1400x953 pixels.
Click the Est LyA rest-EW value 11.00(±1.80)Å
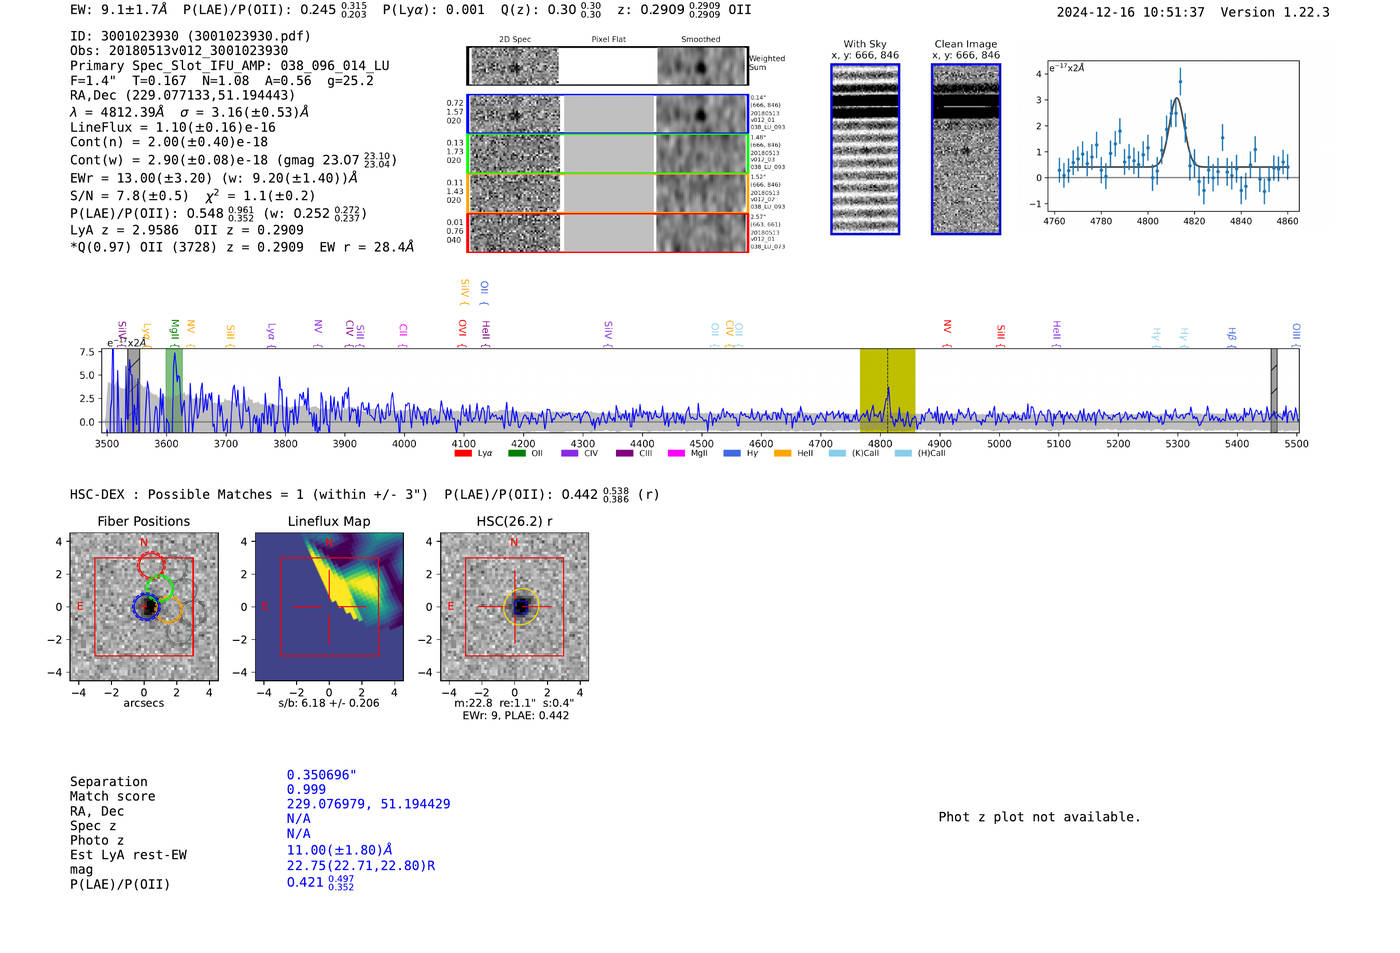click(x=340, y=850)
